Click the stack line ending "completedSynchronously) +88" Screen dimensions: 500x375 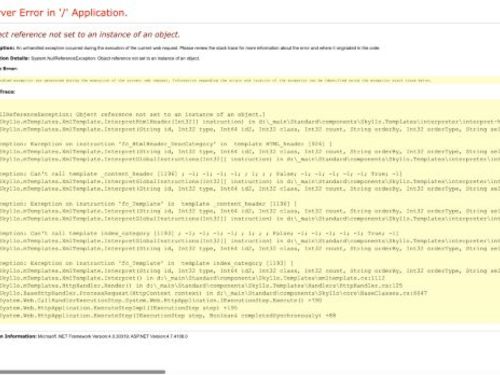click(168, 315)
